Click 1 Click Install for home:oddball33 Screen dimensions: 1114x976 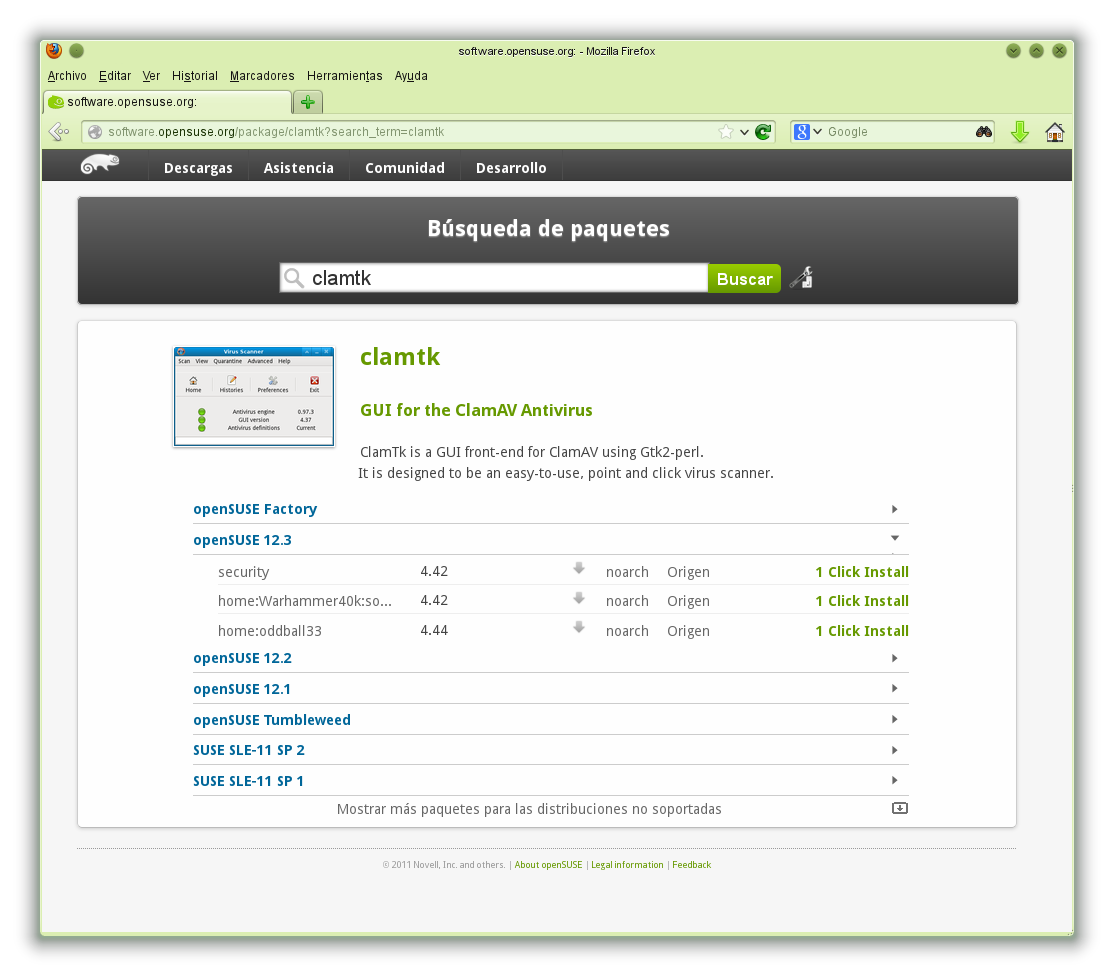point(862,631)
